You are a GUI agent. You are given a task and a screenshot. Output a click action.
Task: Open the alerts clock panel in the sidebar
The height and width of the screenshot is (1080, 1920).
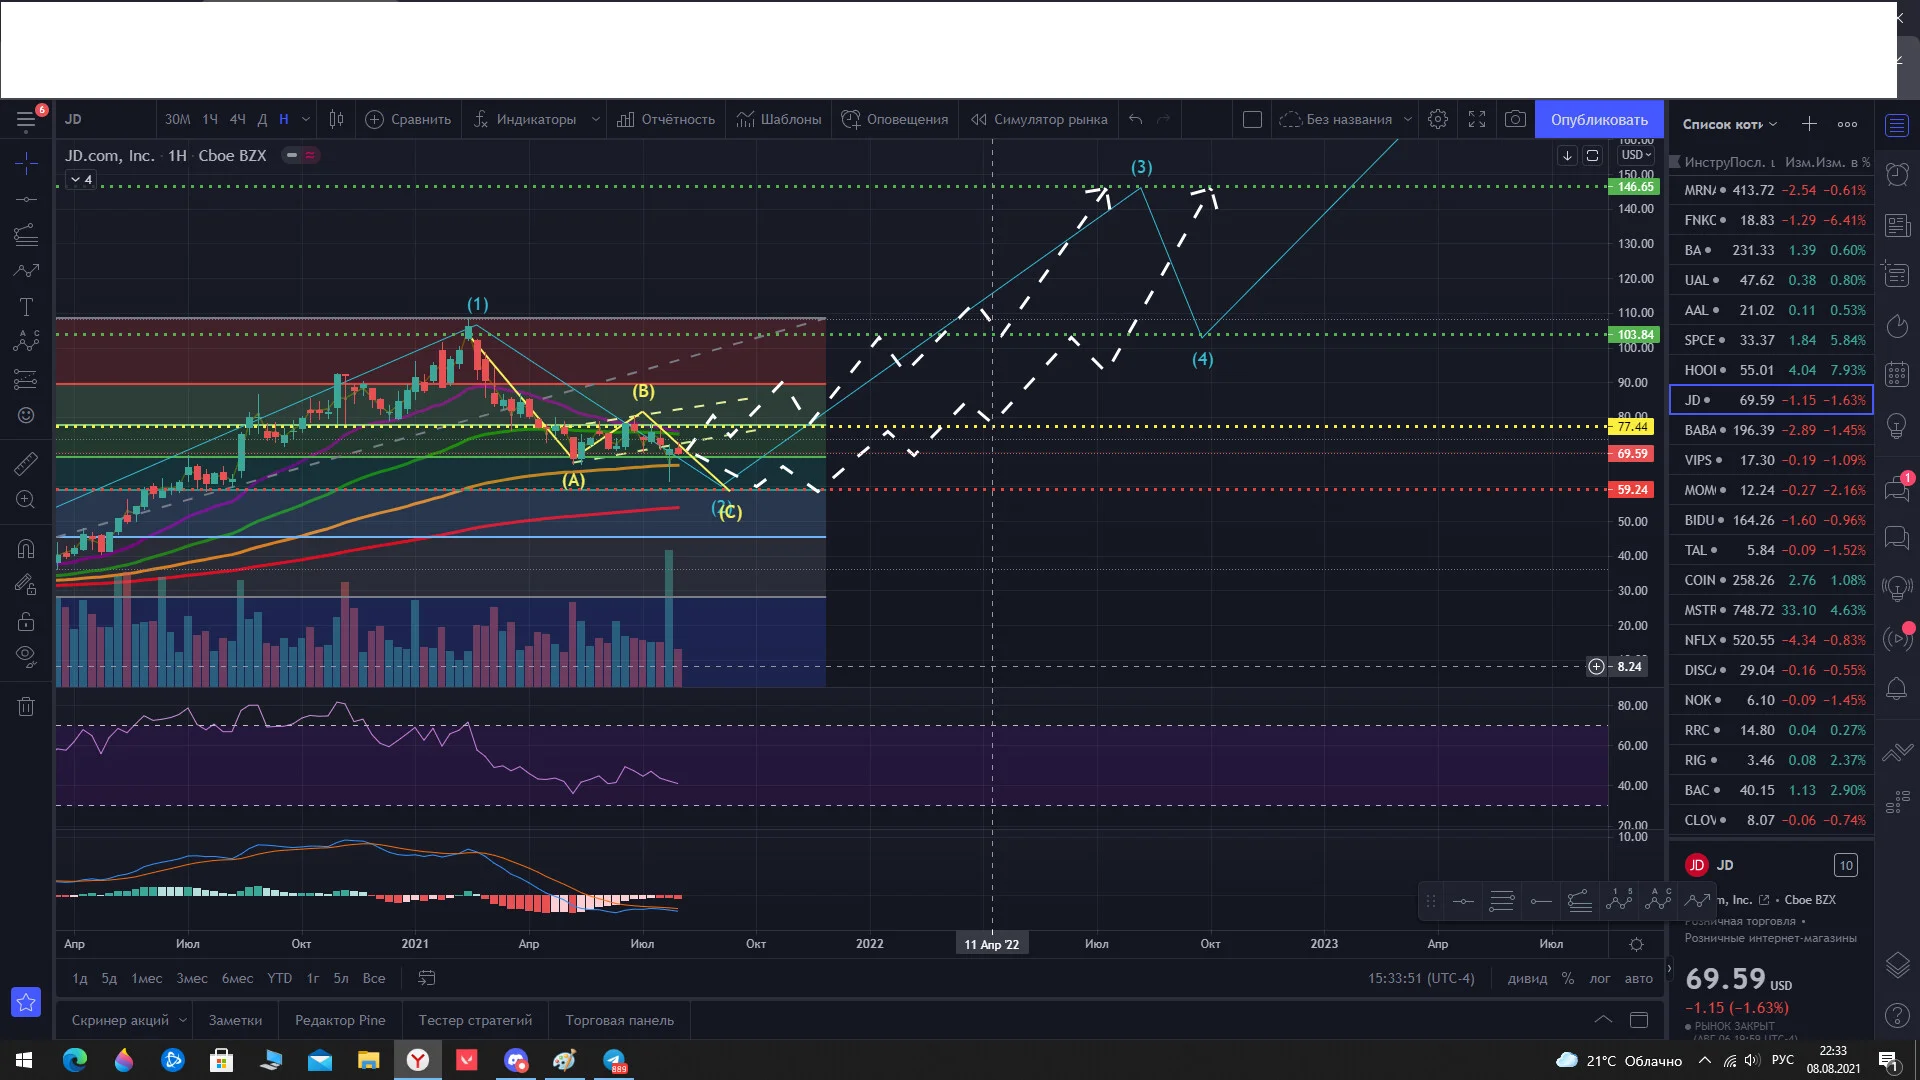tap(1897, 174)
